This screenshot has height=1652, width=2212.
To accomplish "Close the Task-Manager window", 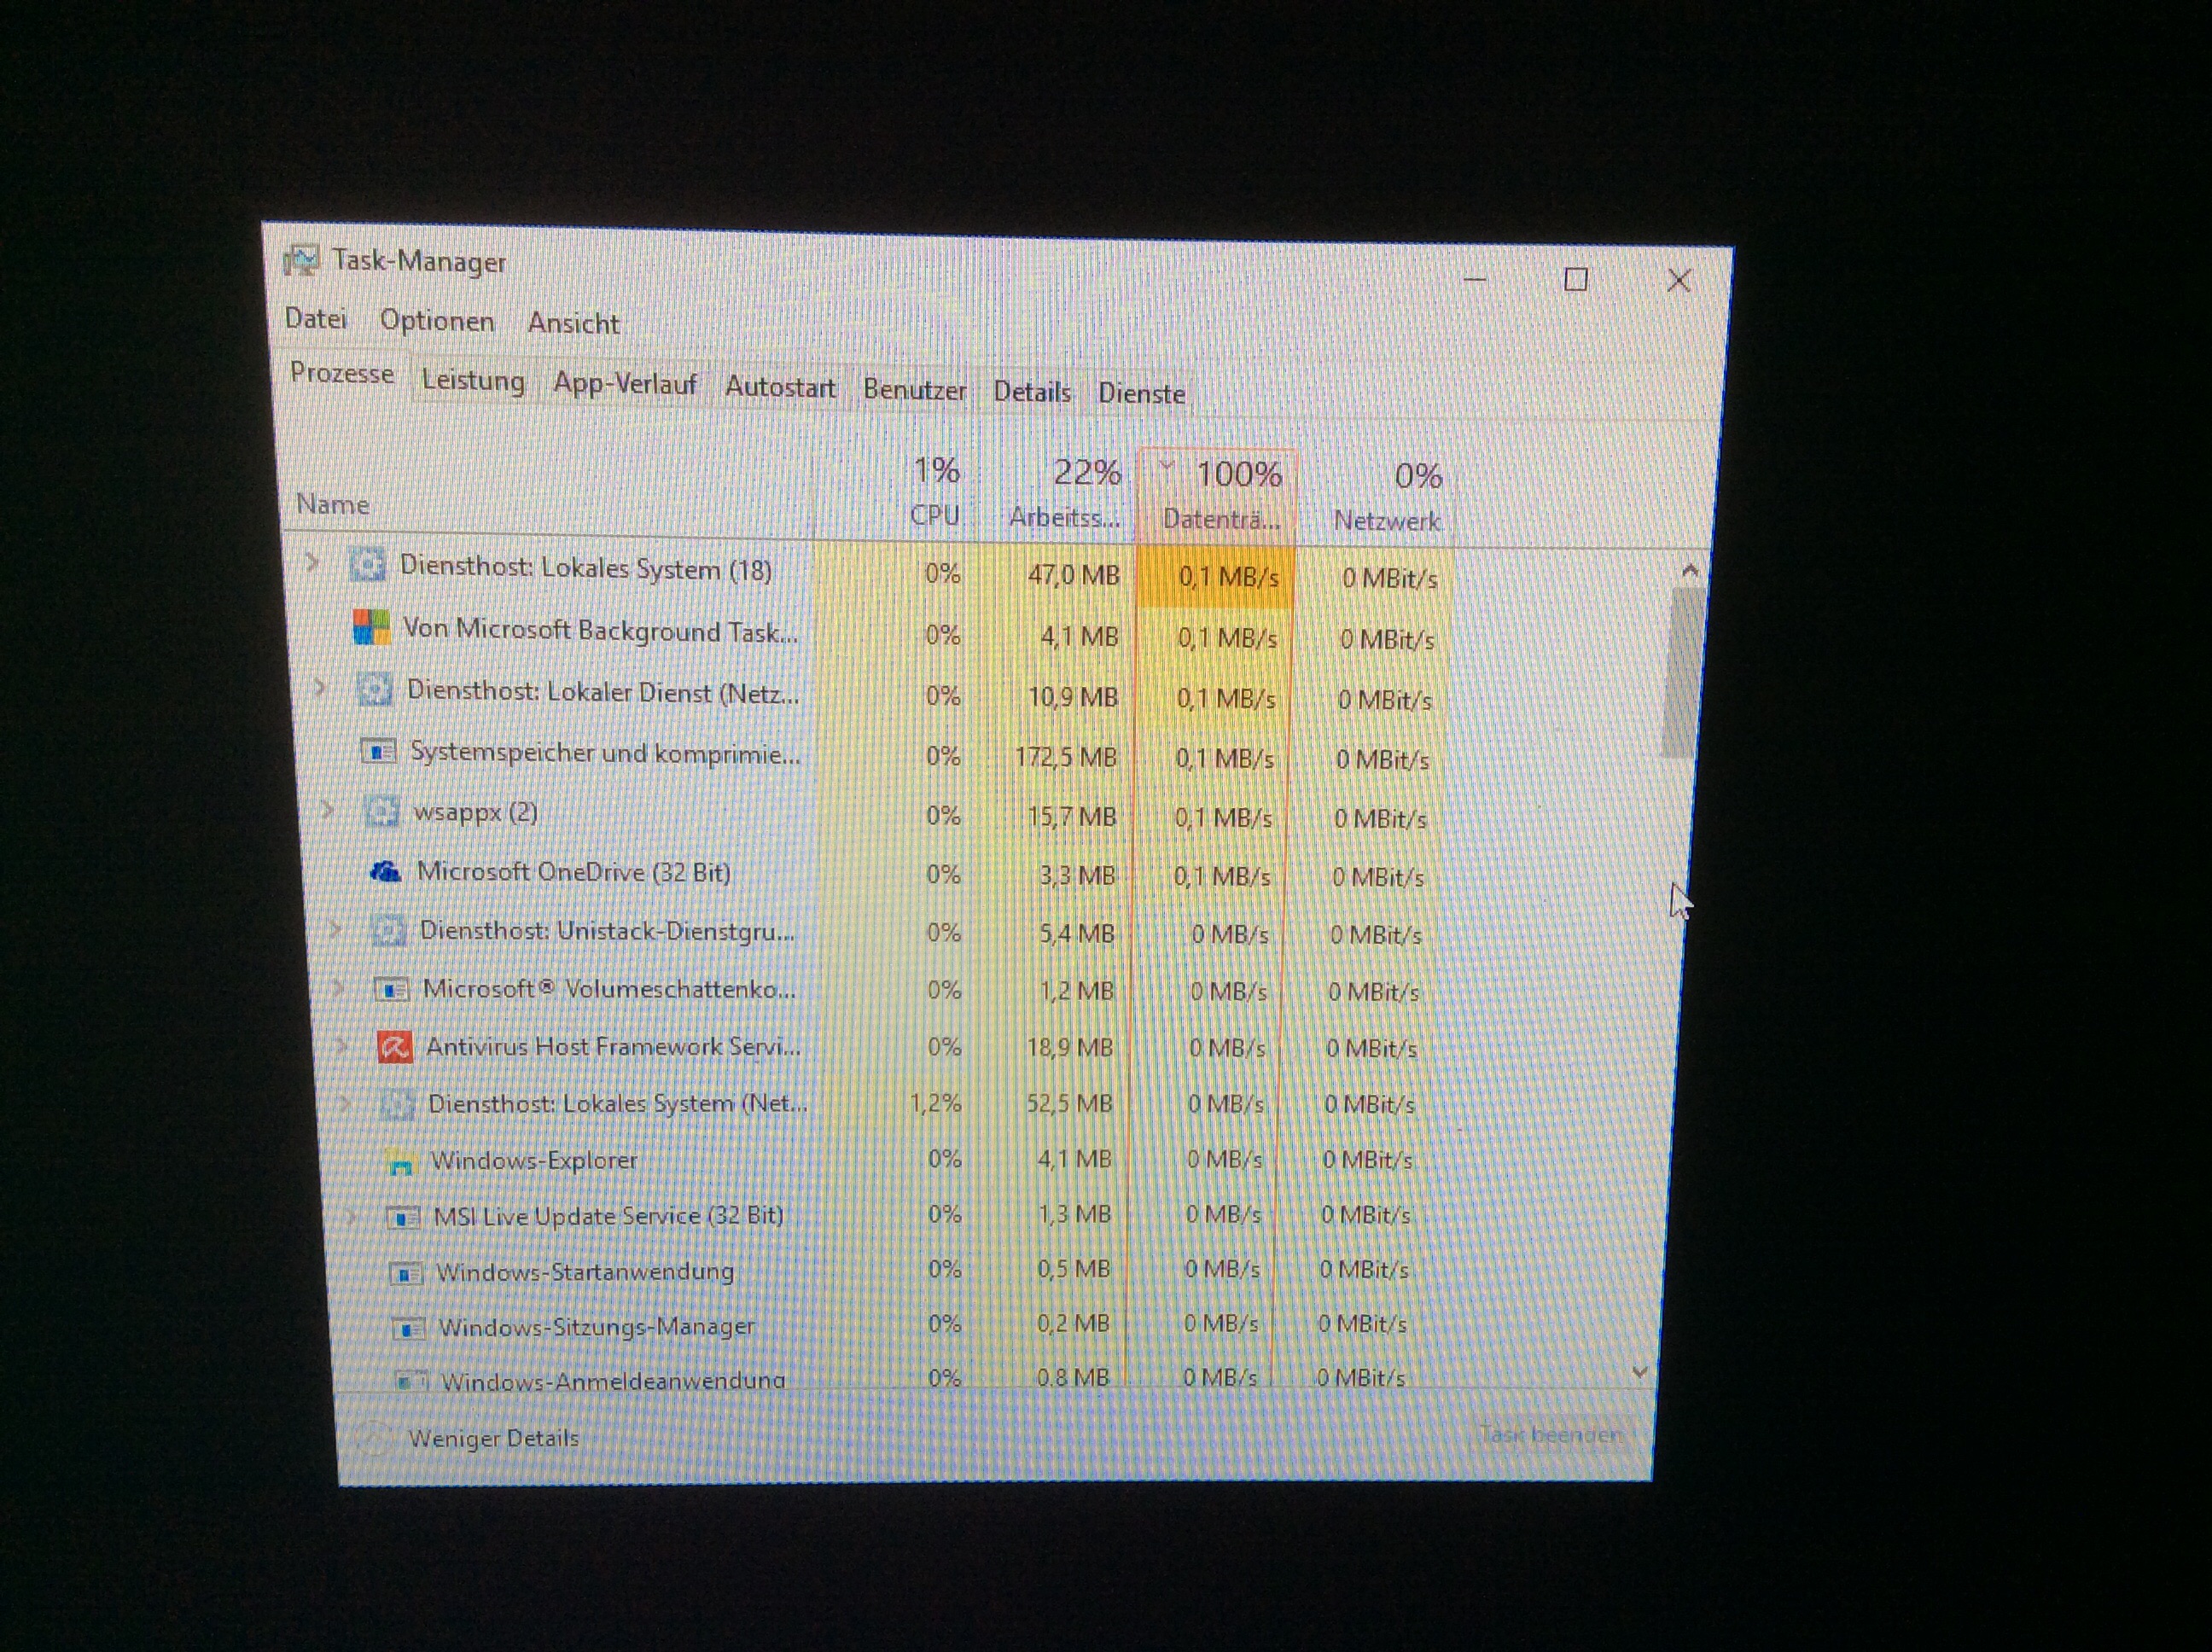I will pos(1679,280).
